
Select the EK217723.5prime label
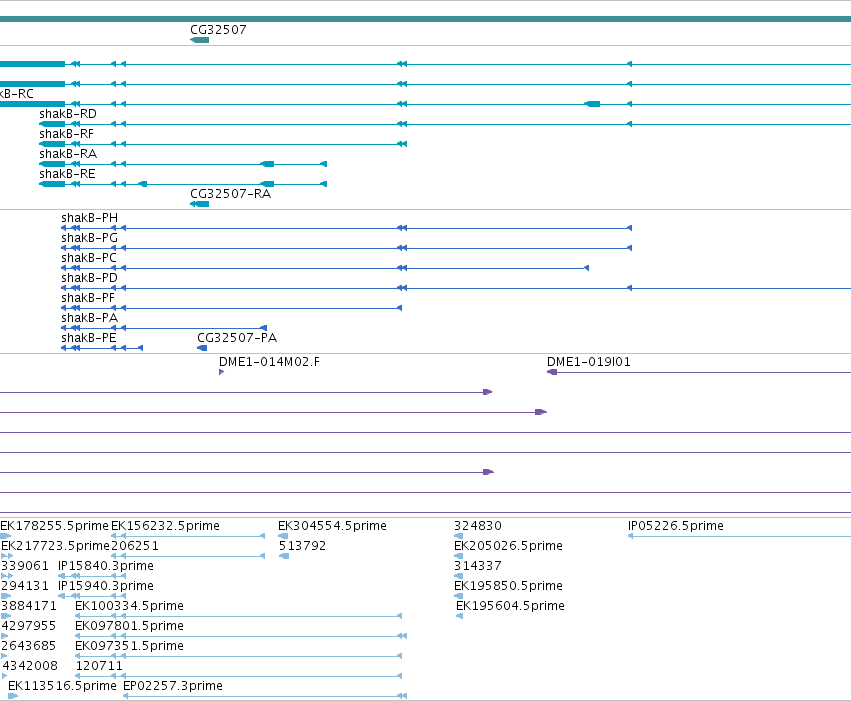point(55,546)
